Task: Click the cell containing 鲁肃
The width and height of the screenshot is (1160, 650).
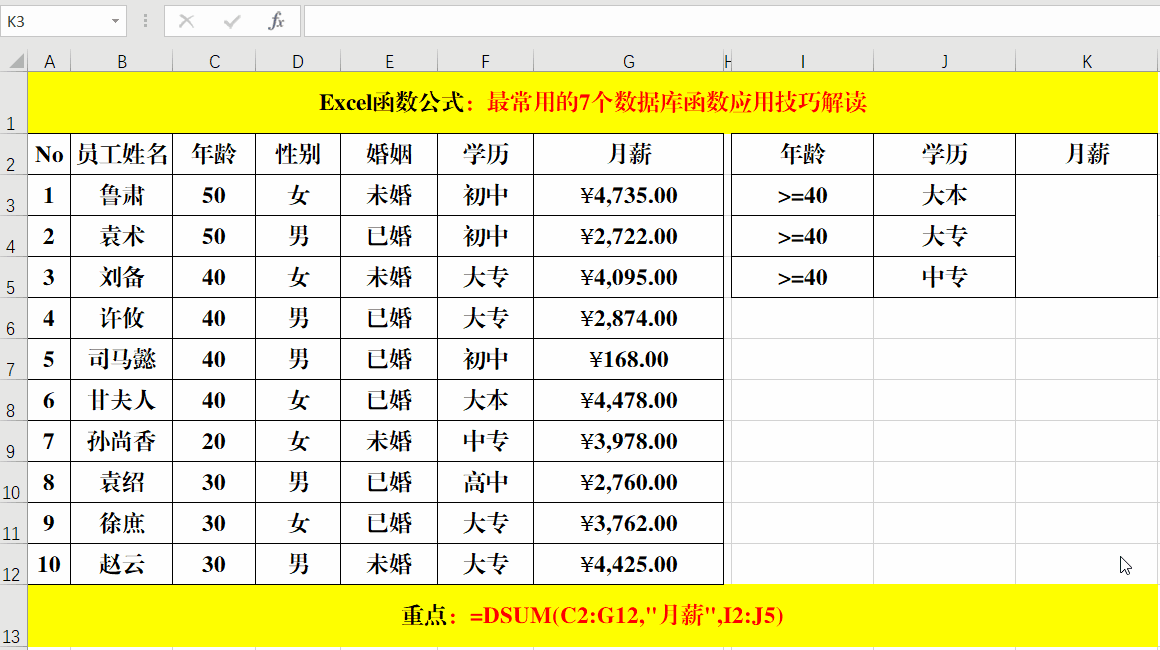Action: tap(122, 195)
